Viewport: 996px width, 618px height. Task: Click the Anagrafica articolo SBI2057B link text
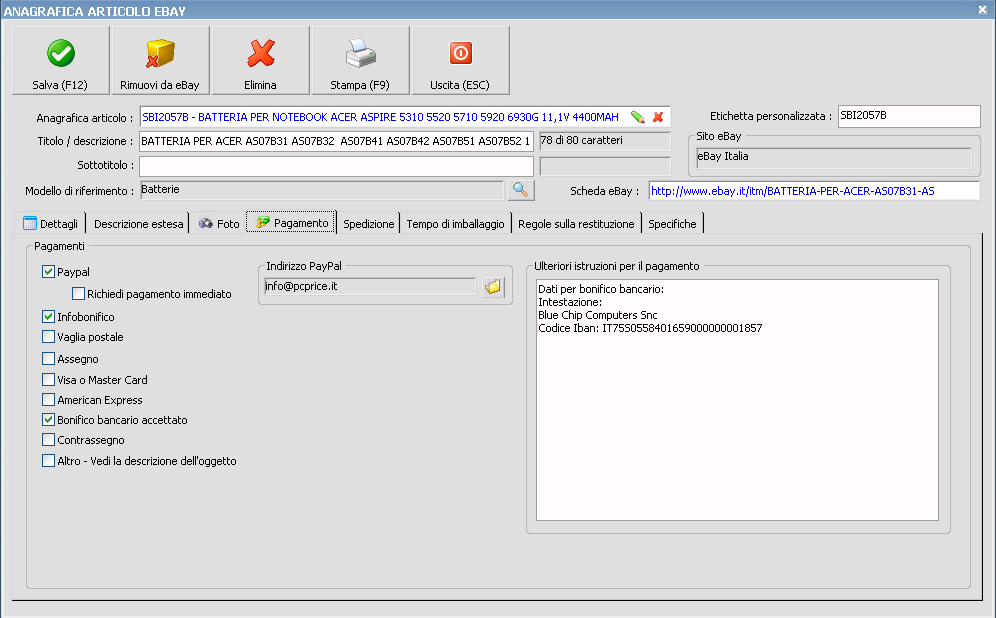tap(380, 117)
